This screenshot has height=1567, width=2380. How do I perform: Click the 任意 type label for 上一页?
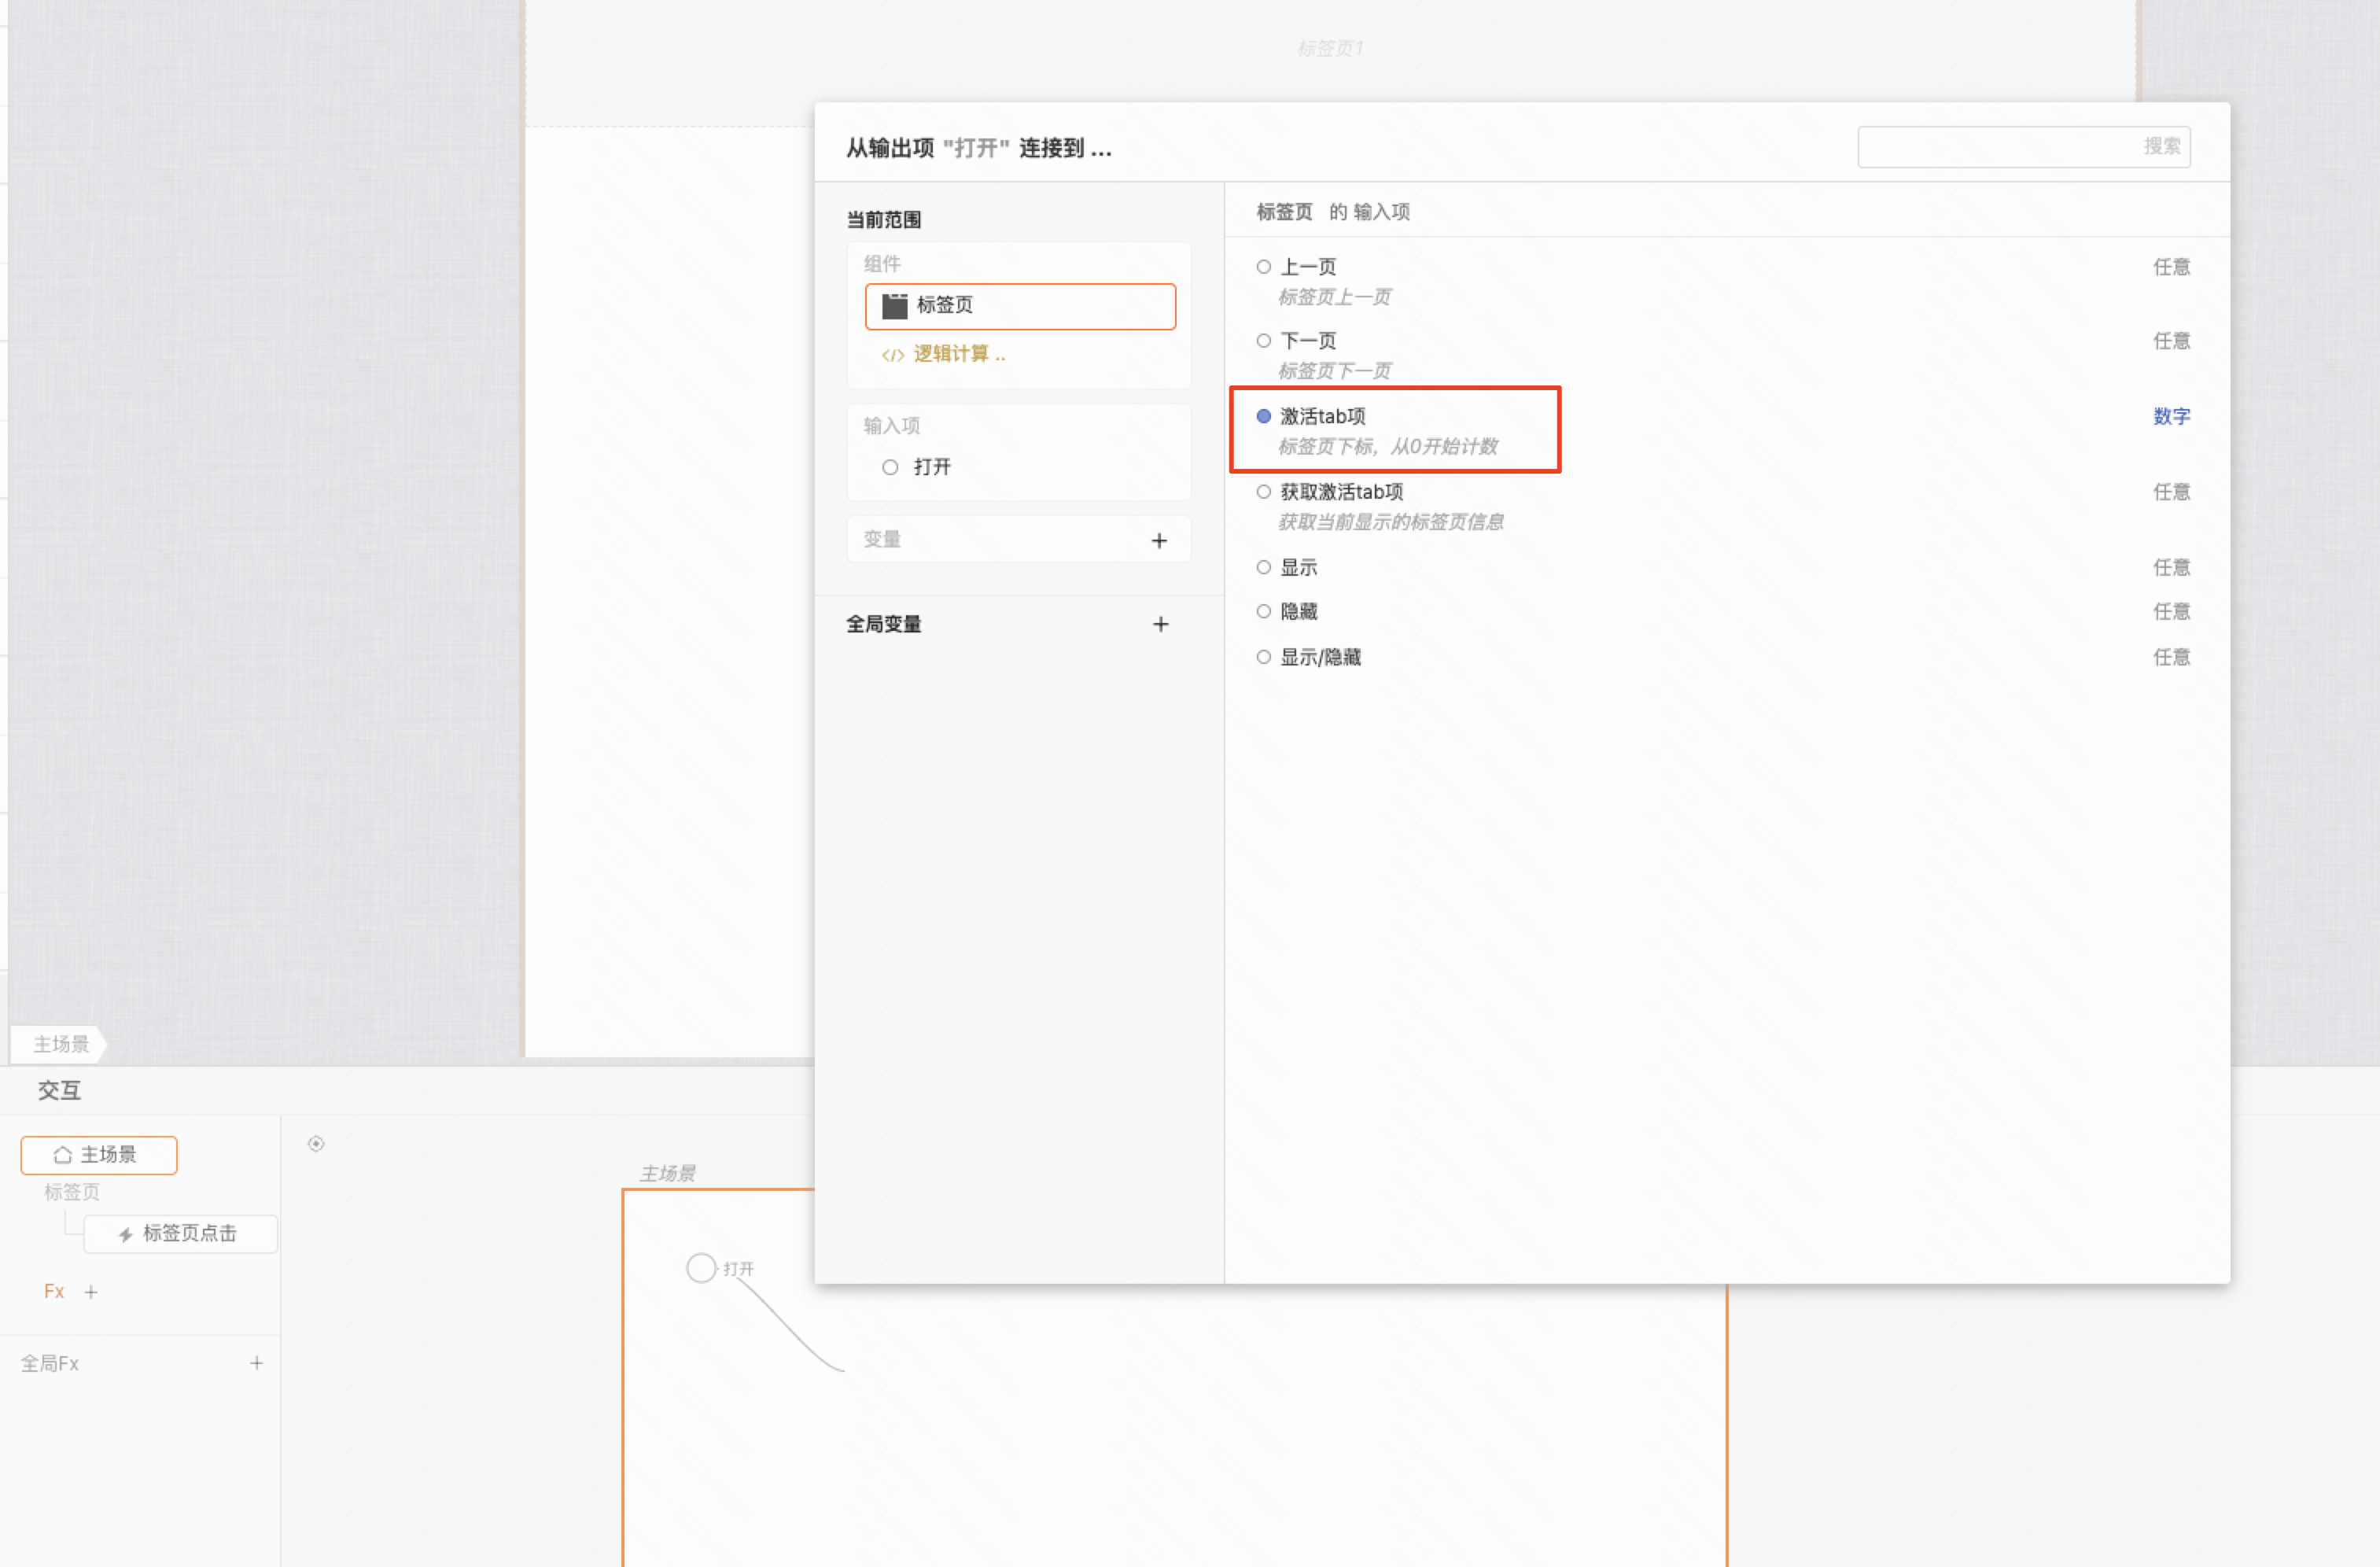(x=2171, y=267)
